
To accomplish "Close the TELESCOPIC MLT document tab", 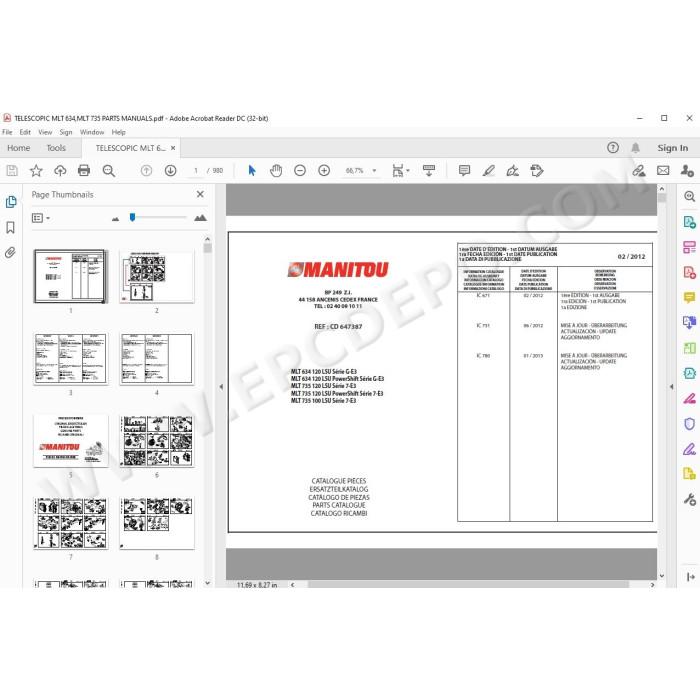I will click(x=173, y=148).
